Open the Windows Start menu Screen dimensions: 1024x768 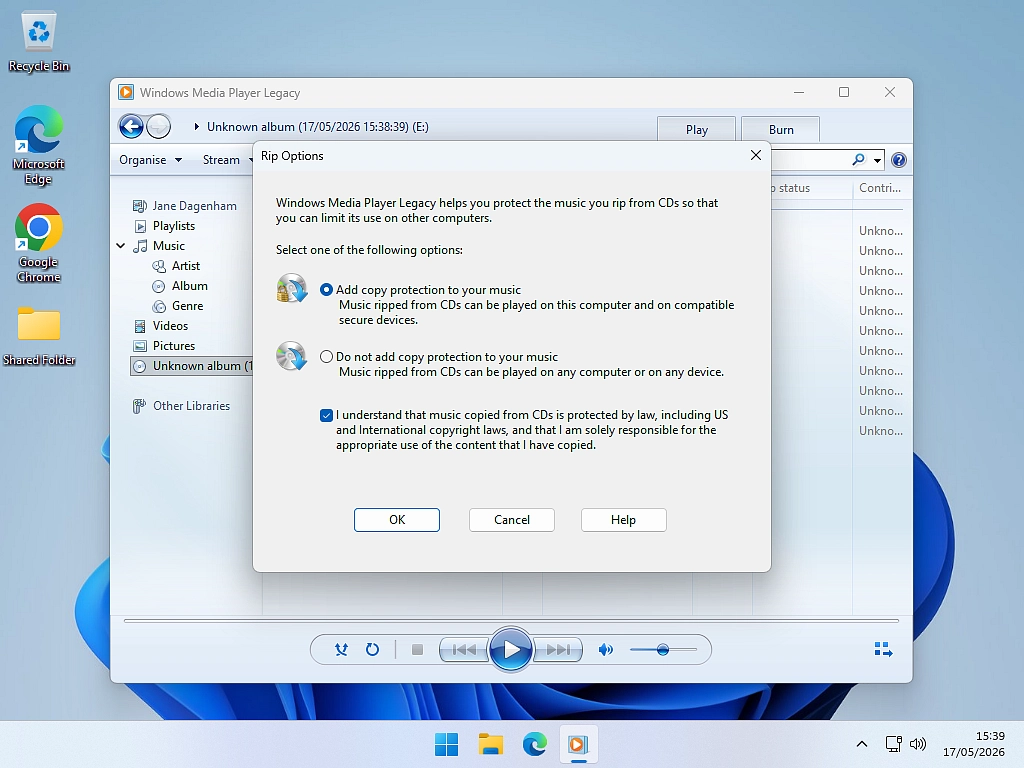point(447,744)
